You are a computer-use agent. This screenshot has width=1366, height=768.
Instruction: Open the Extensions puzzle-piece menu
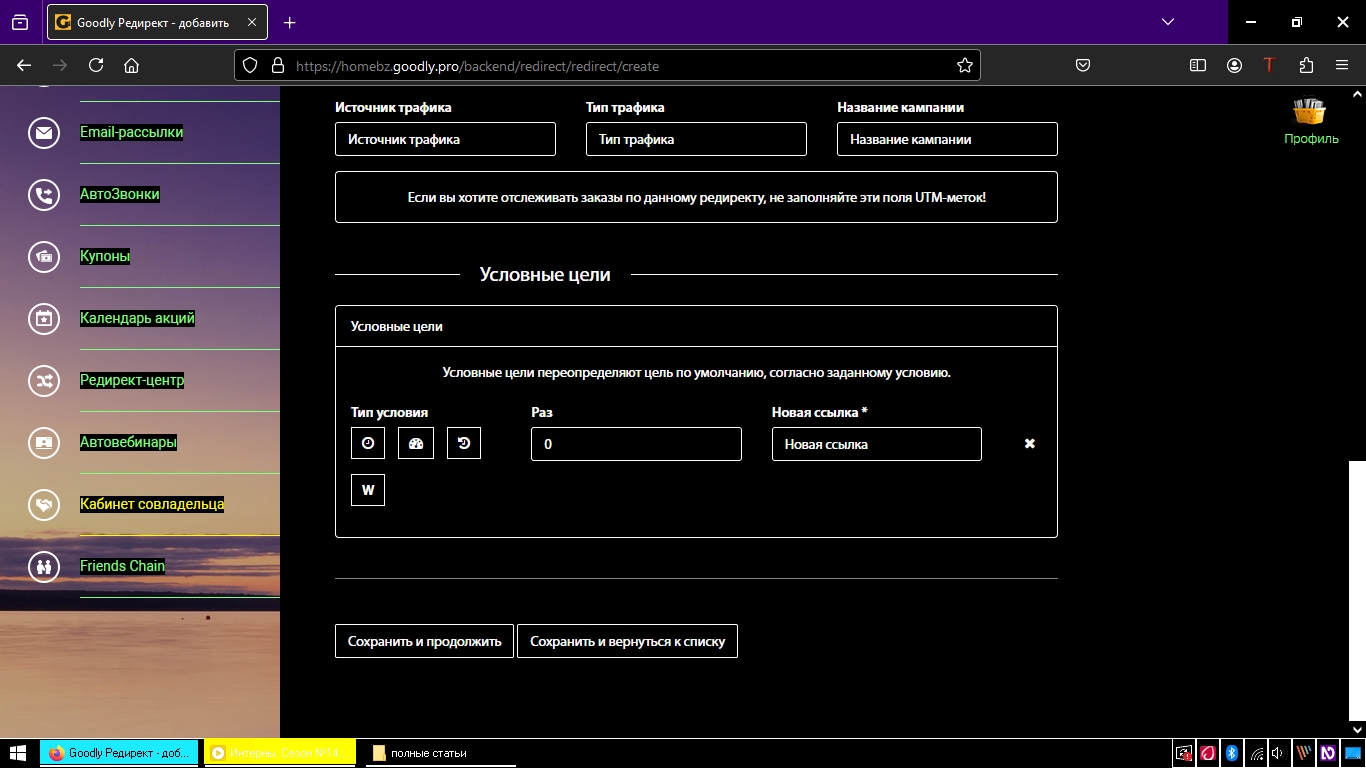[x=1306, y=65]
